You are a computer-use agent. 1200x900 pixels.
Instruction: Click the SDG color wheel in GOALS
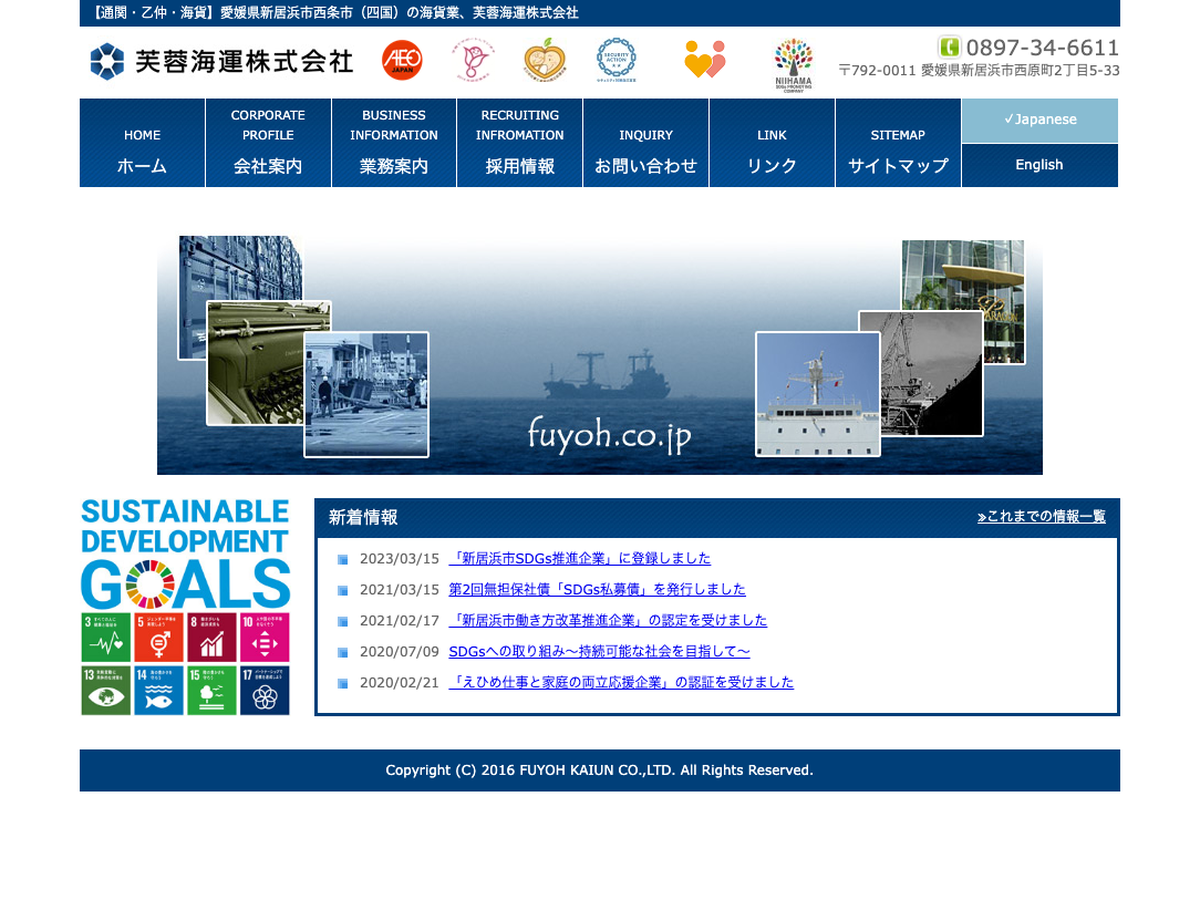pos(151,584)
